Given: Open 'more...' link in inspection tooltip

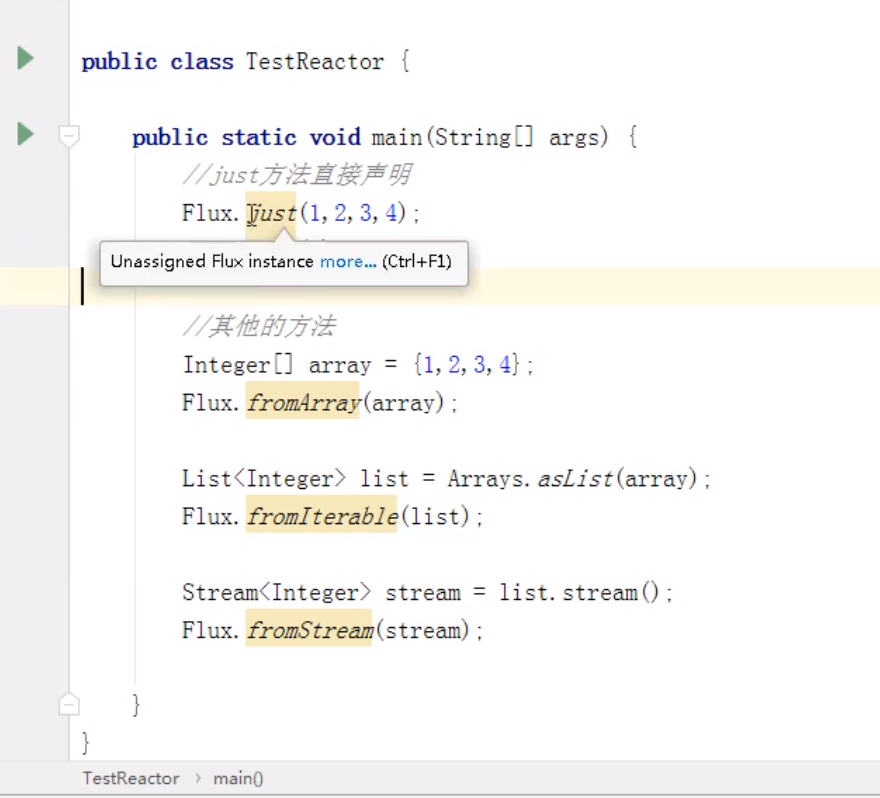Looking at the screenshot, I should 348,262.
